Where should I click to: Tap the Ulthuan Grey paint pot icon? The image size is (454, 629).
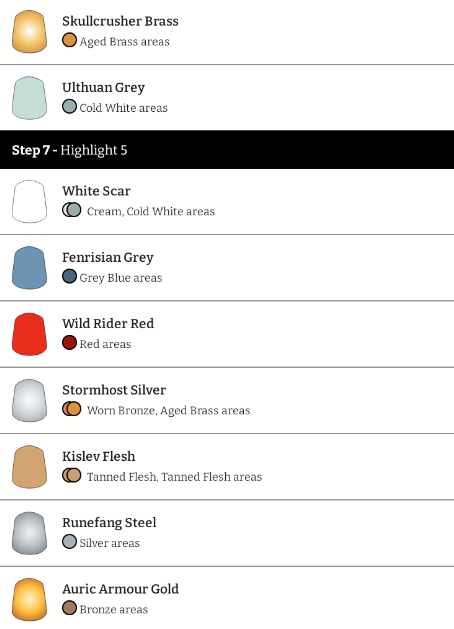point(29,98)
